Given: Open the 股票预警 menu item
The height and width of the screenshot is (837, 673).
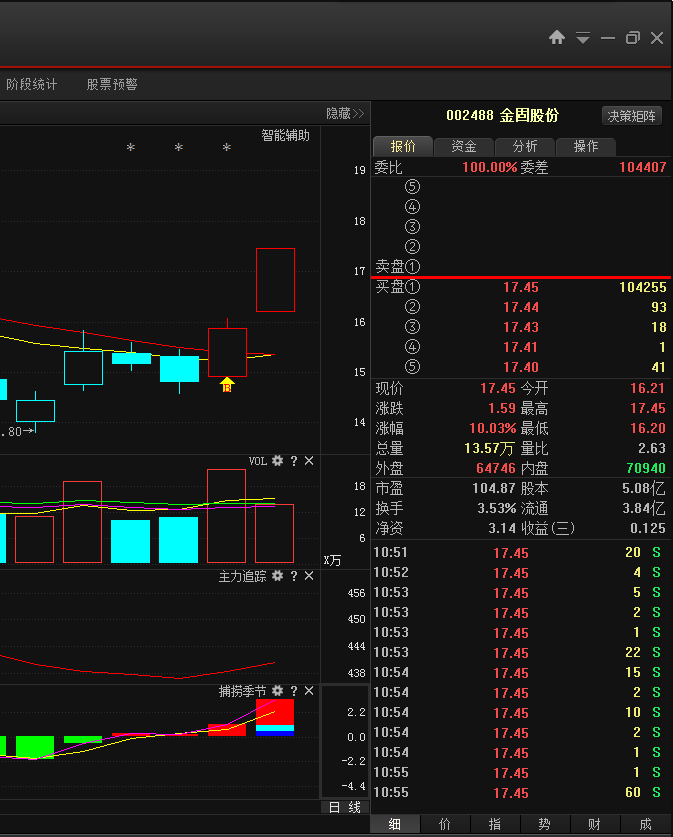Looking at the screenshot, I should (x=112, y=84).
